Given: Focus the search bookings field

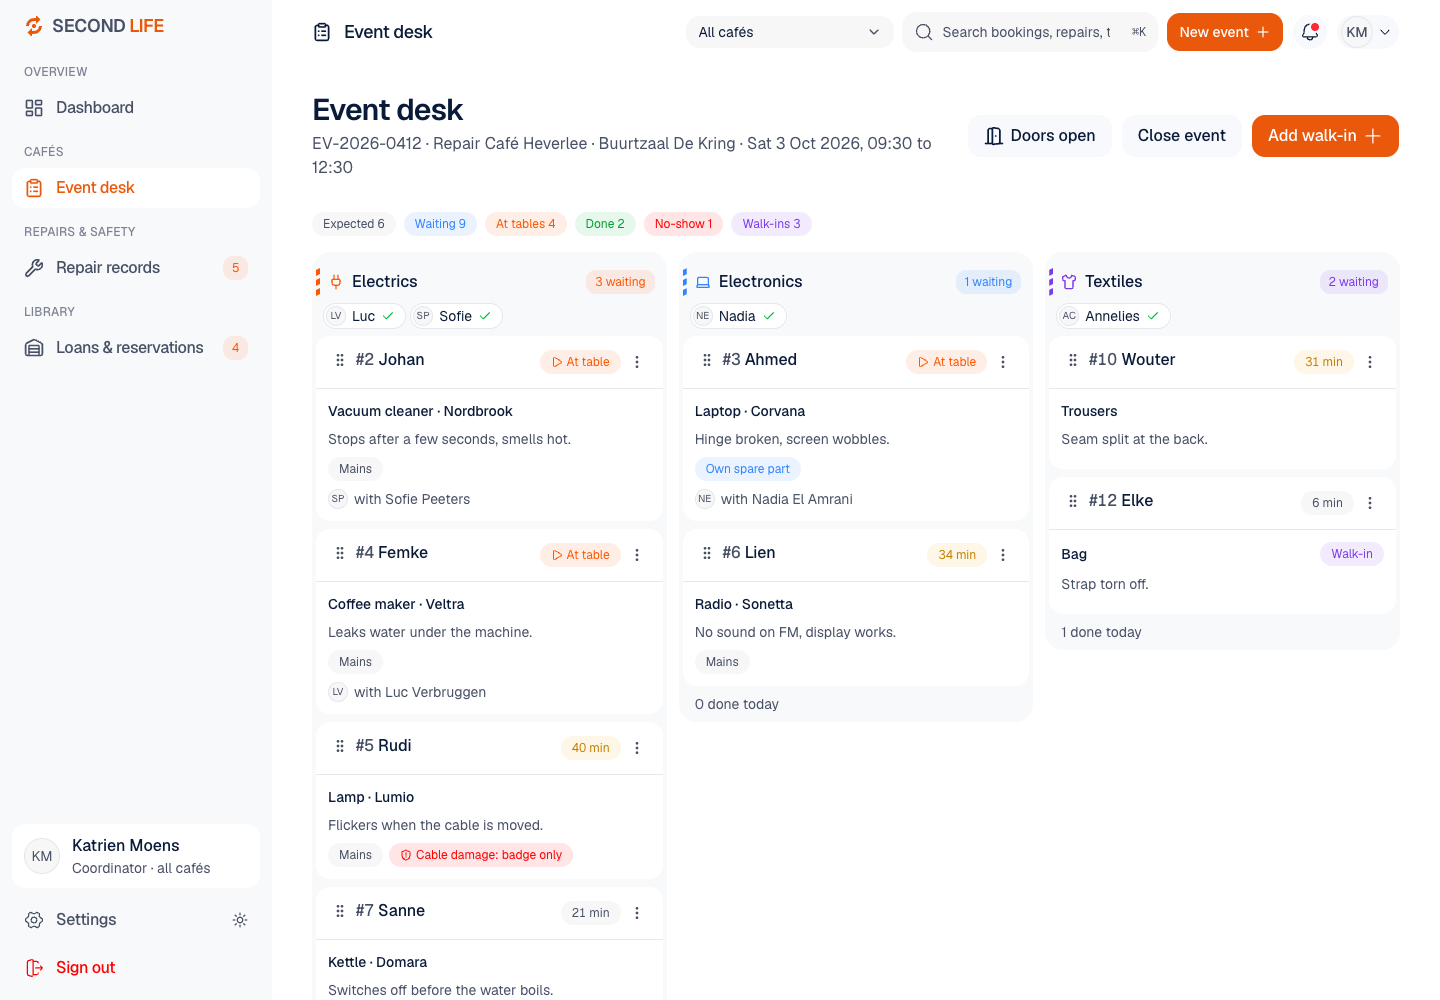Looking at the screenshot, I should click(1030, 32).
